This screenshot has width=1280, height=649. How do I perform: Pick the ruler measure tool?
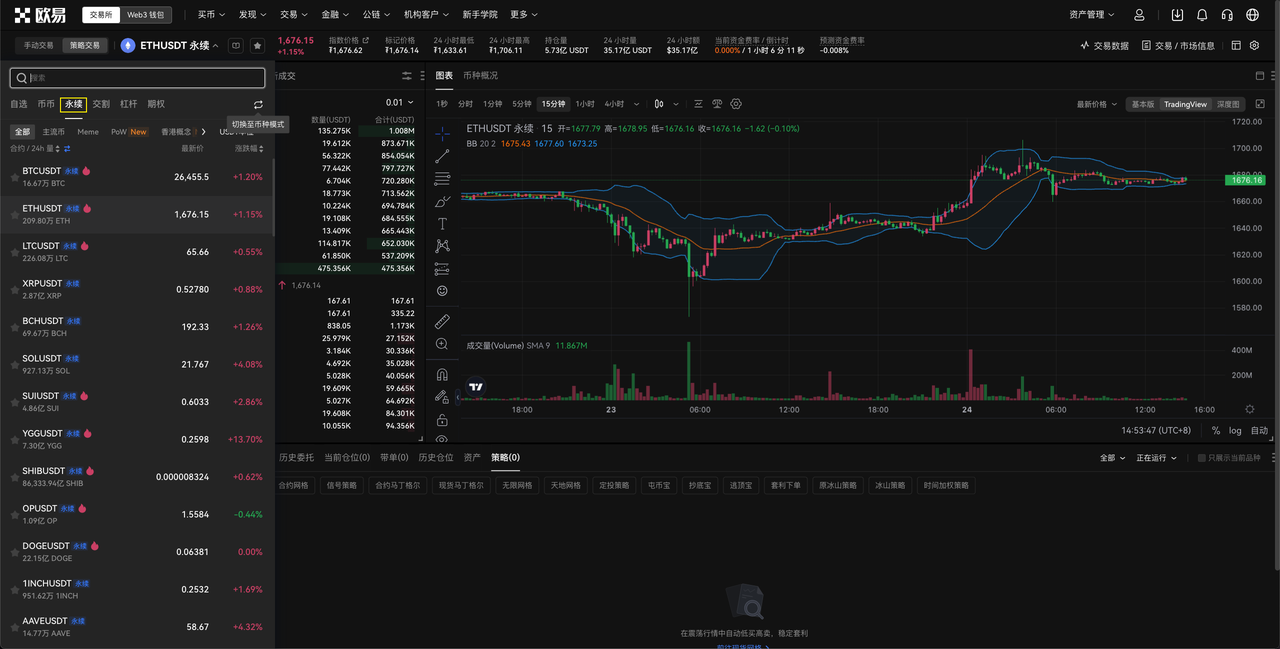442,322
